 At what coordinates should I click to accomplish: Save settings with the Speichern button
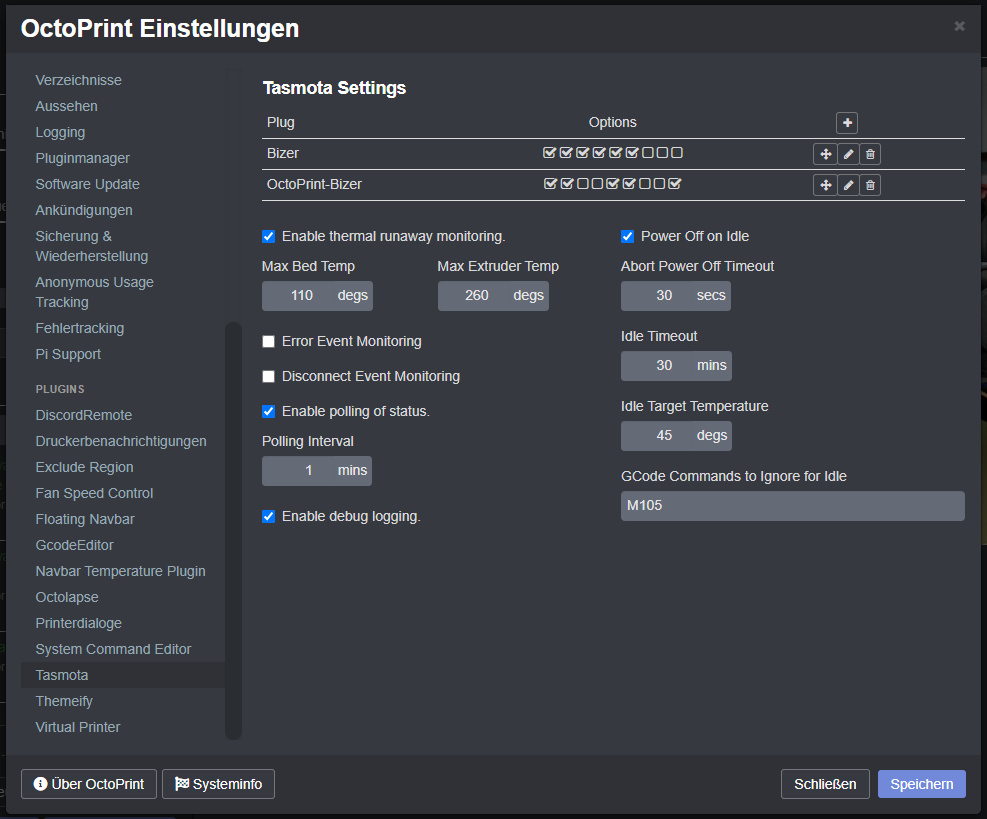[920, 784]
